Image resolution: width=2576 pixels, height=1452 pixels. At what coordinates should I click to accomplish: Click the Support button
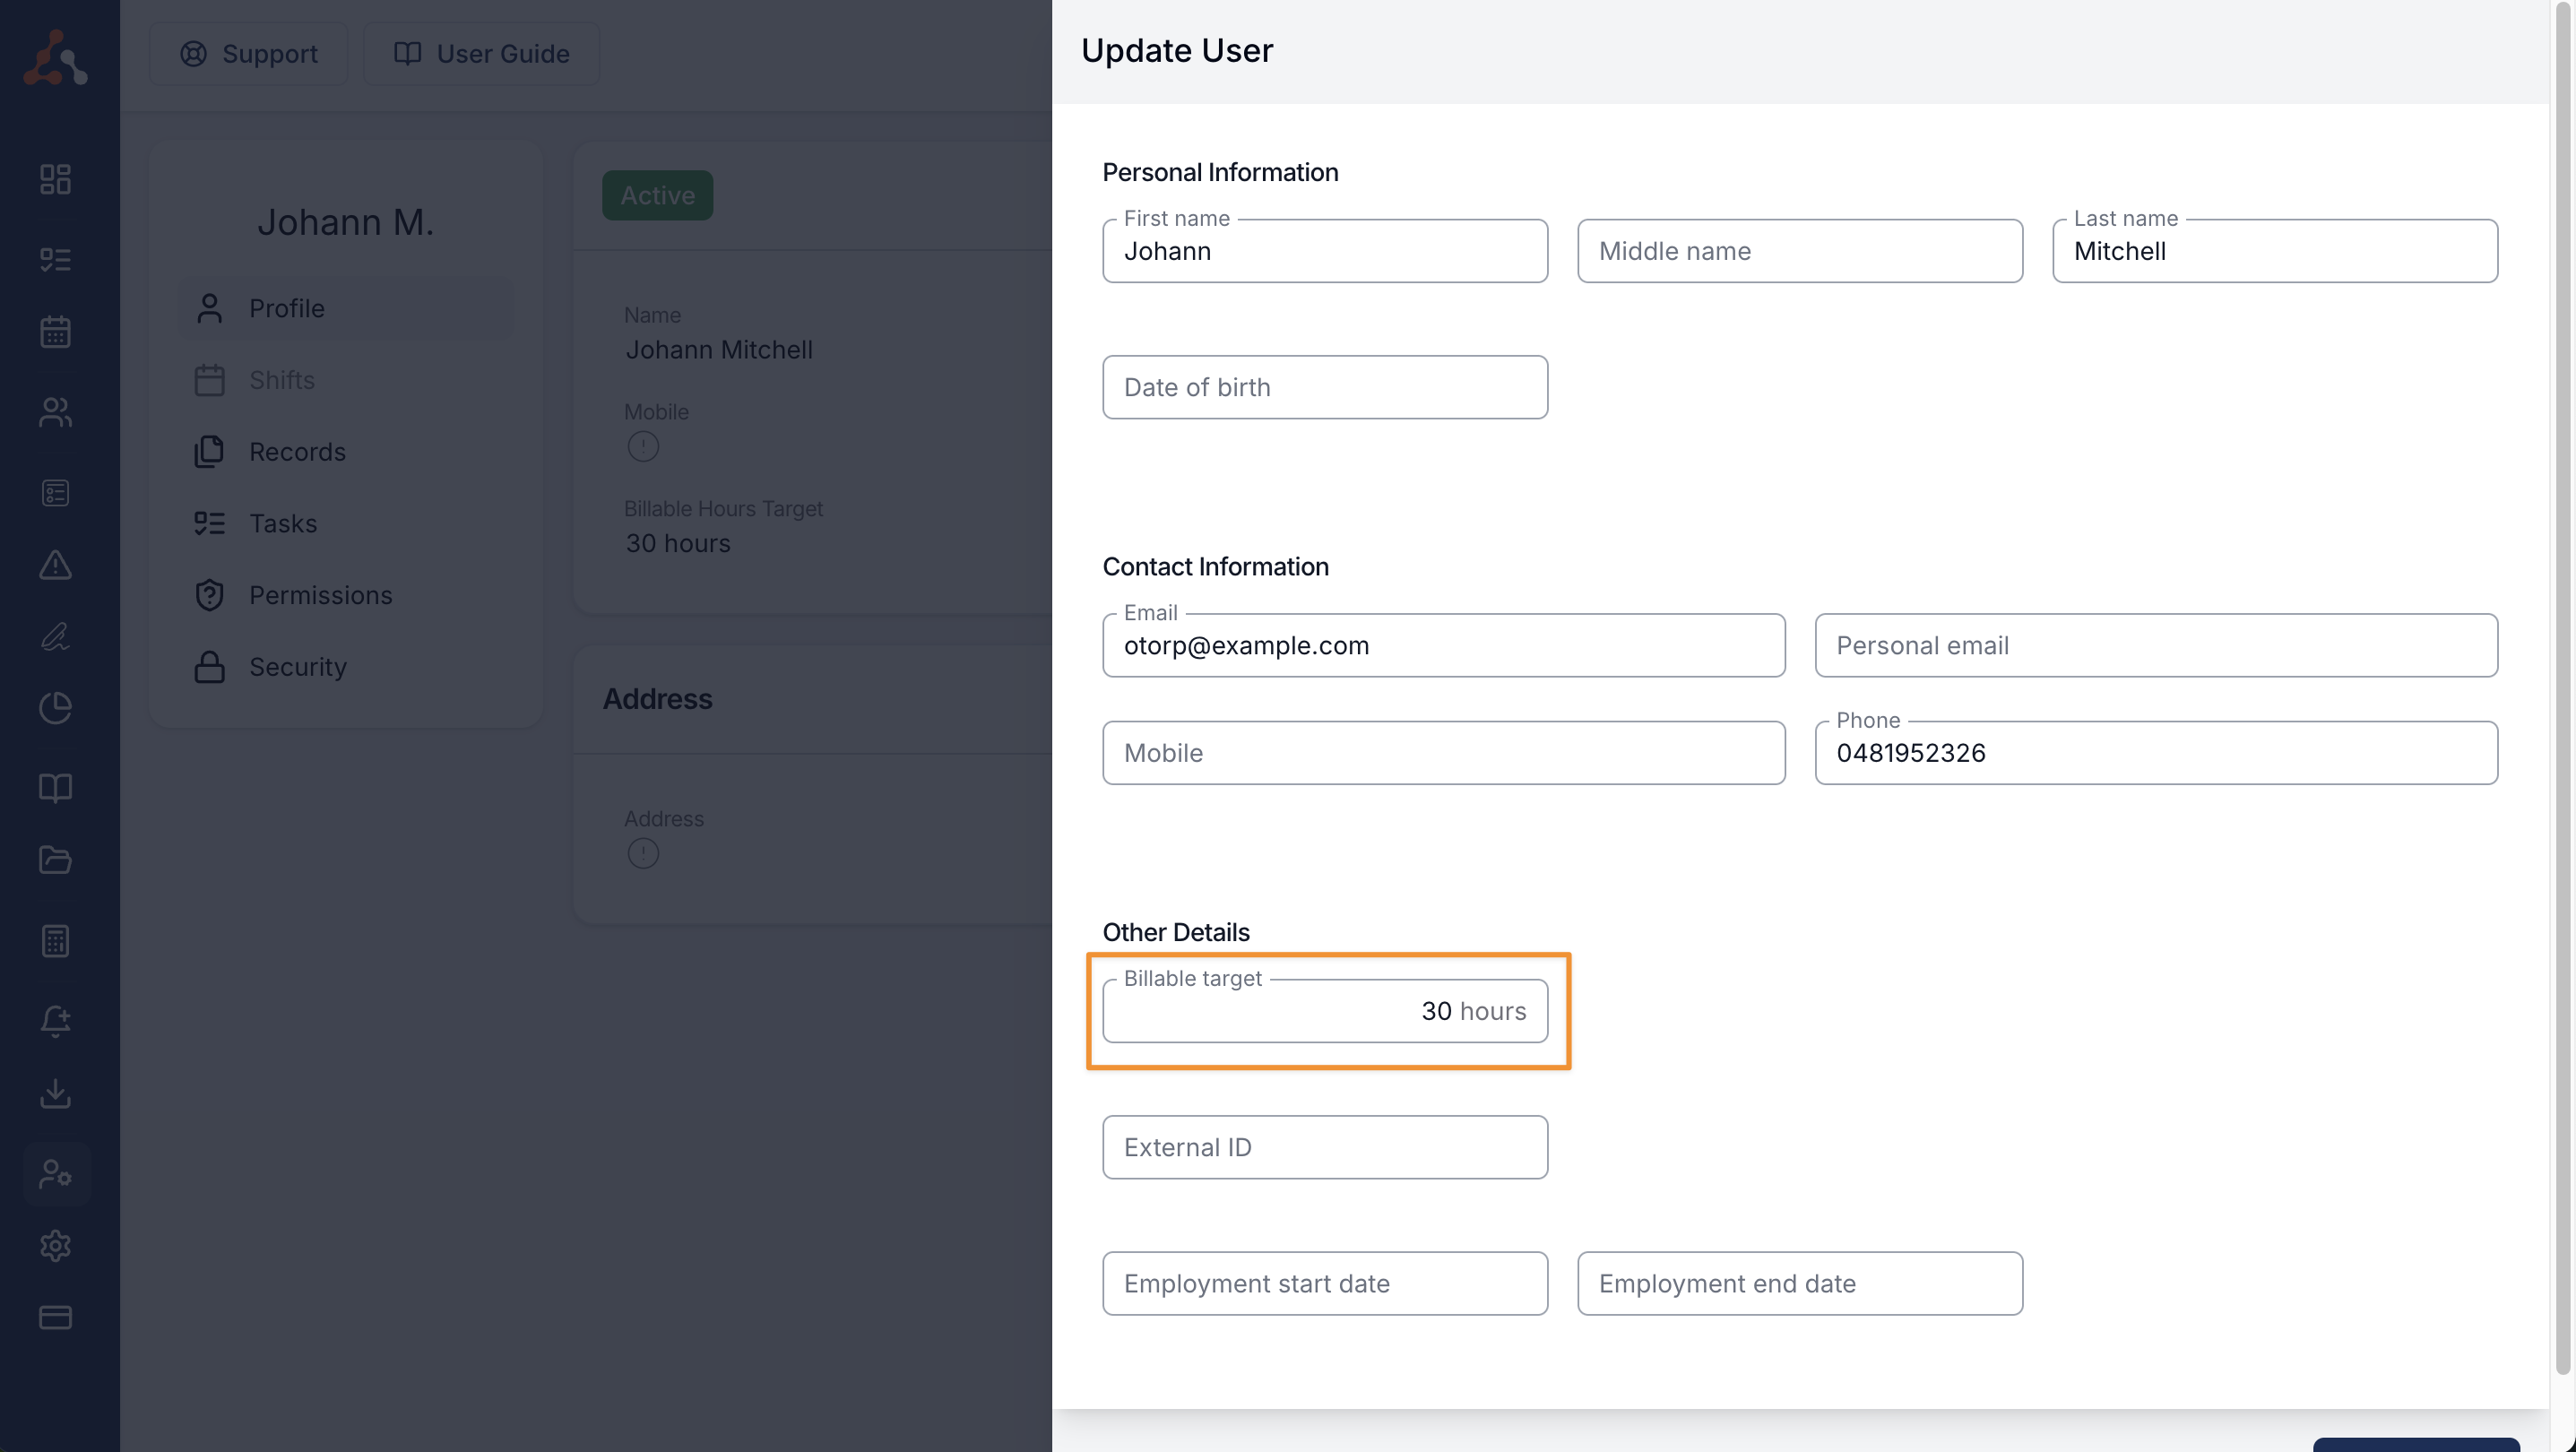(x=249, y=54)
